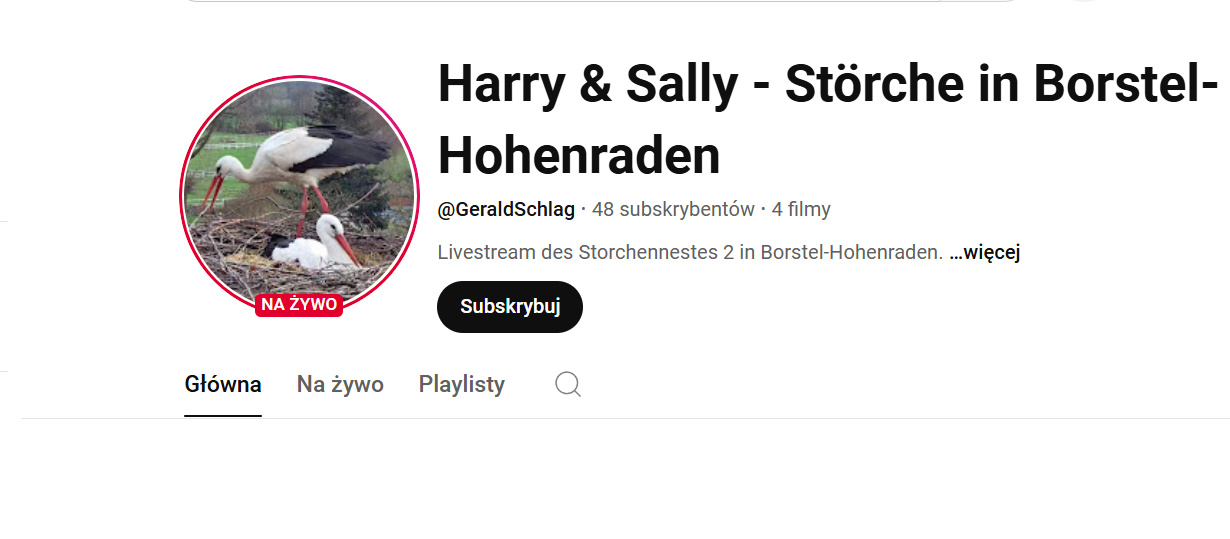
Task: Click the Borstel-Hohenraden text in the description
Action: click(851, 252)
